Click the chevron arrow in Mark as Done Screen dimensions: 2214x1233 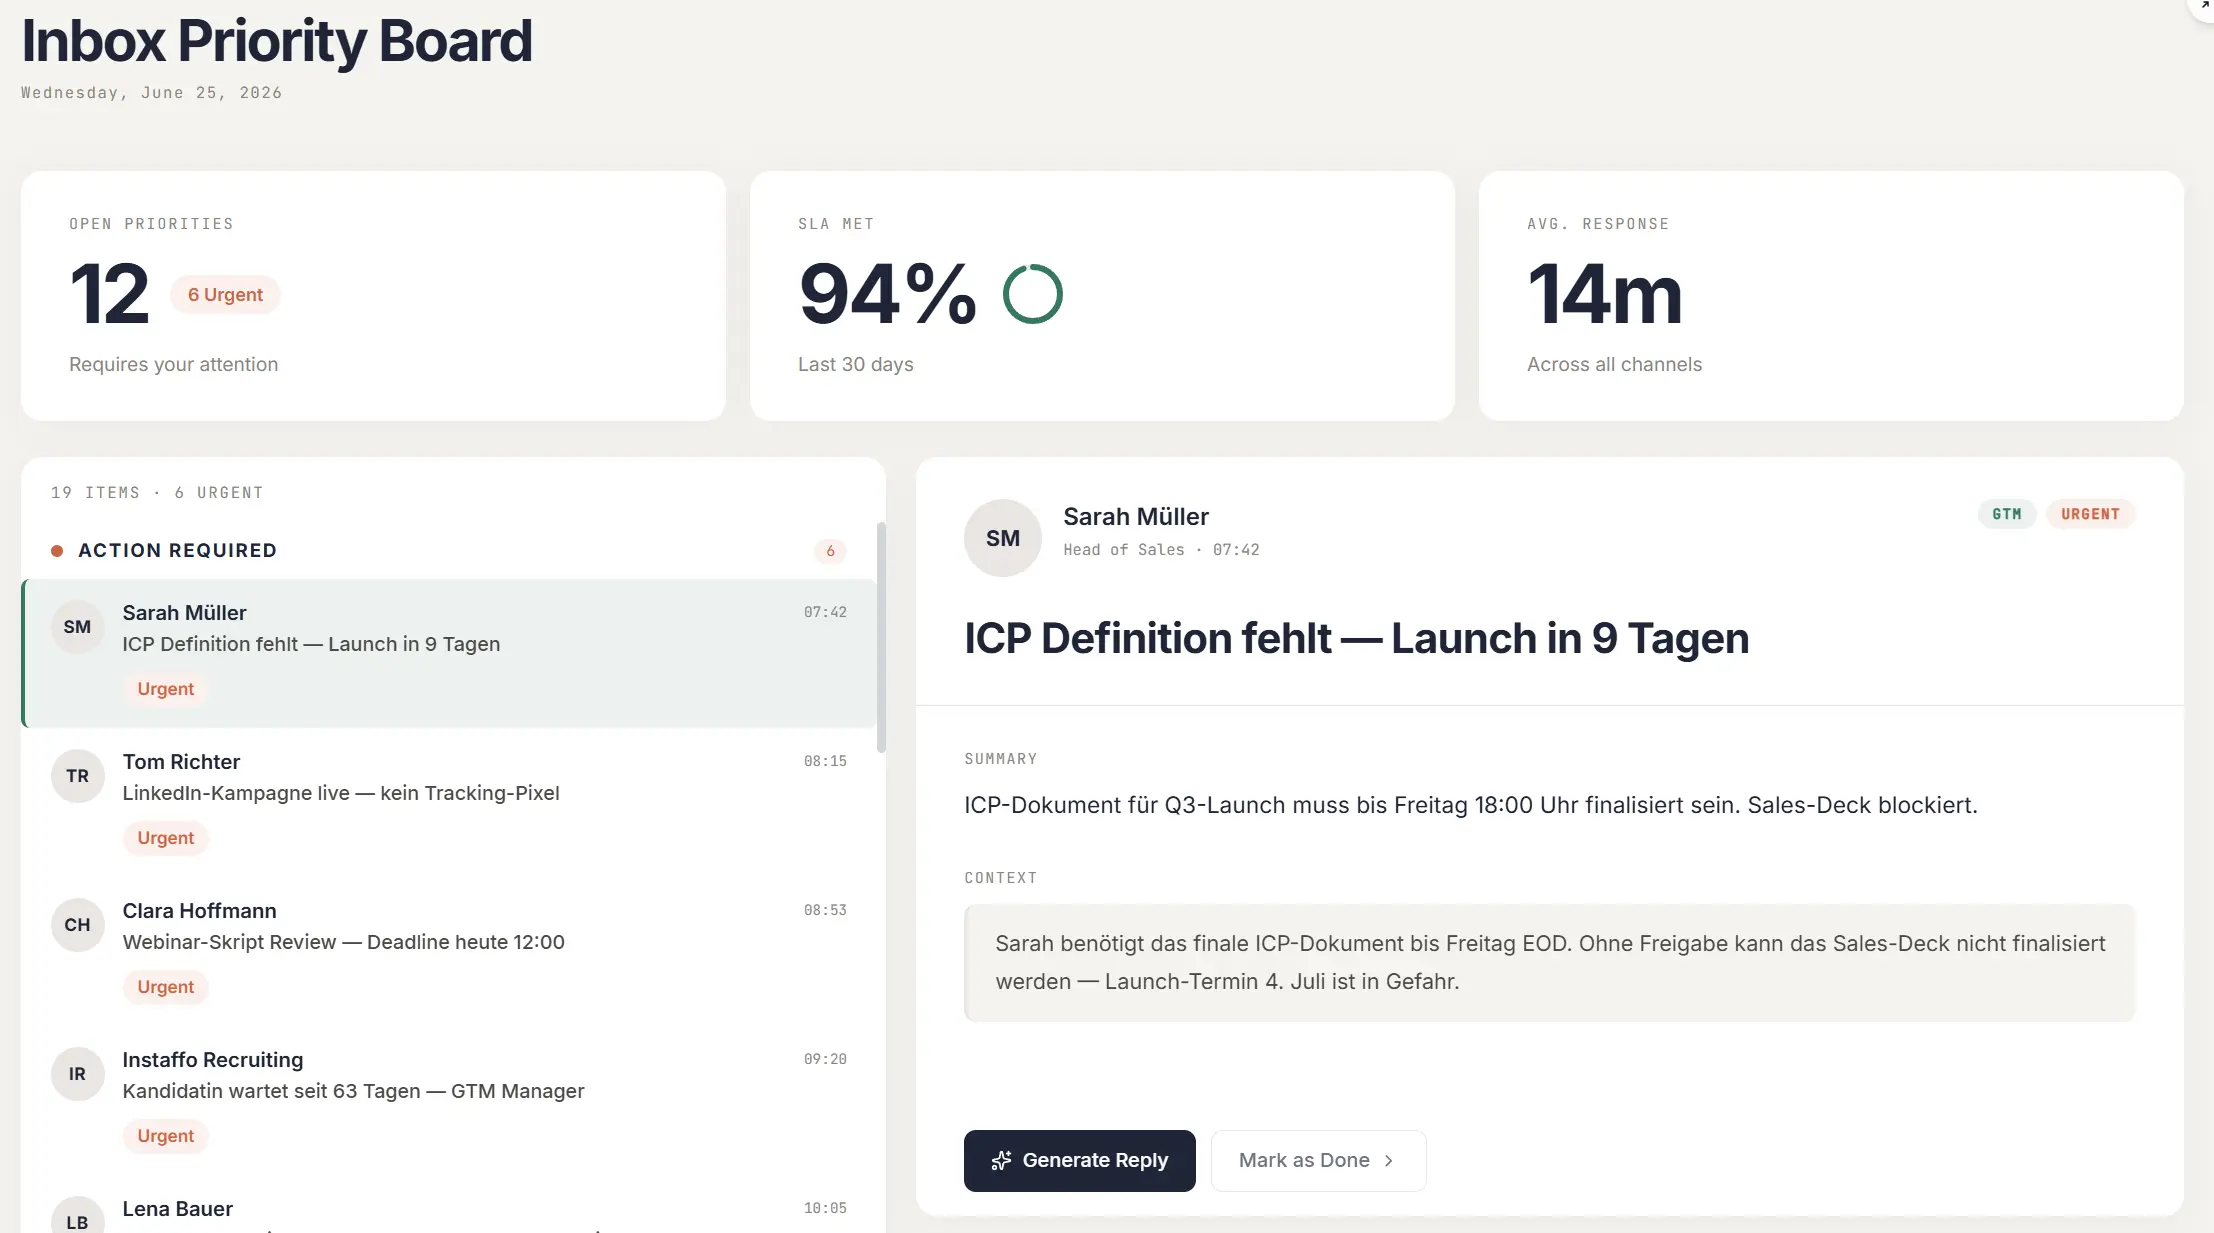(1389, 1160)
